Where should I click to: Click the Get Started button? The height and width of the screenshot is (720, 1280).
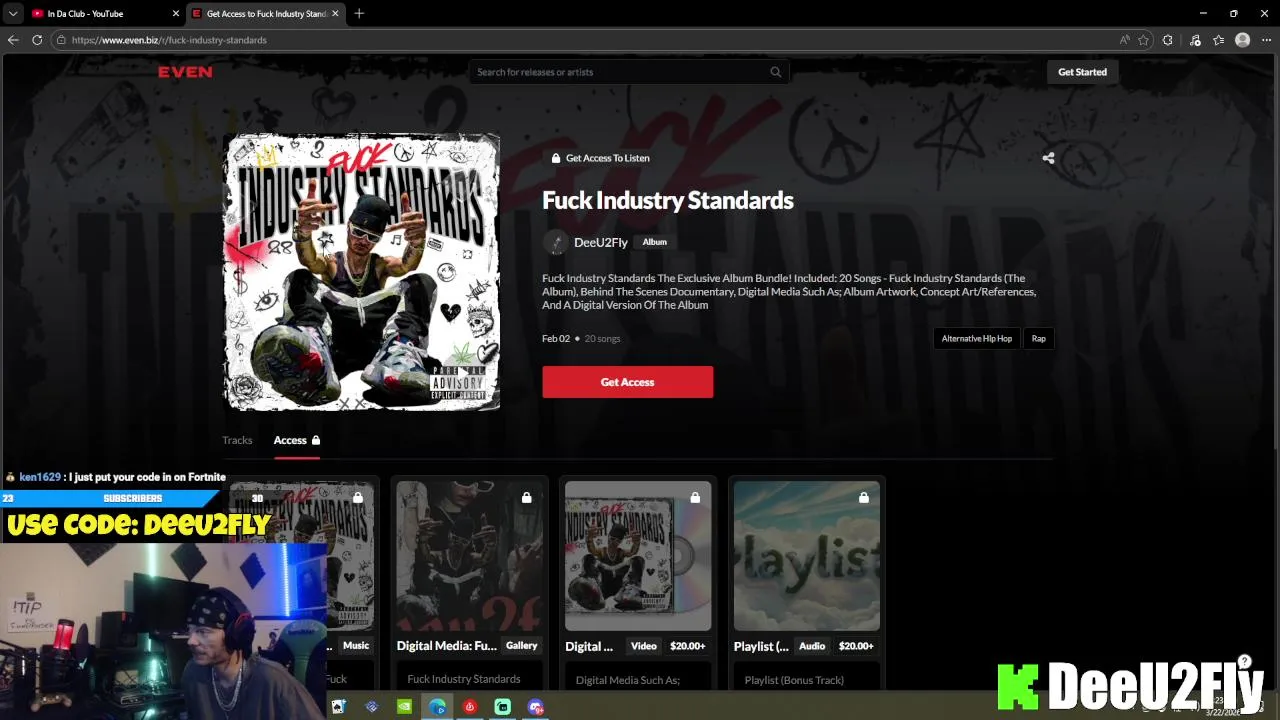(x=1082, y=72)
